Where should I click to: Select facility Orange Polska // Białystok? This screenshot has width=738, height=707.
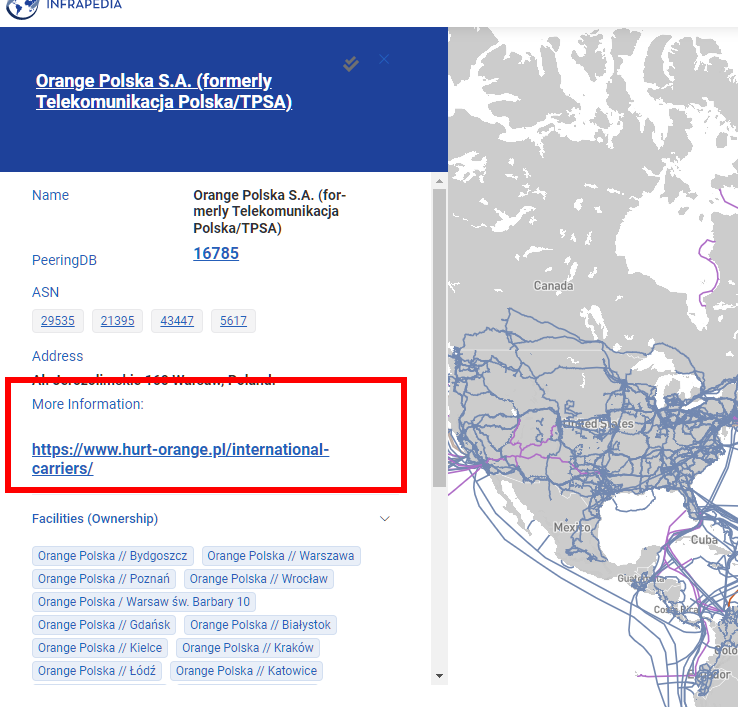point(260,625)
